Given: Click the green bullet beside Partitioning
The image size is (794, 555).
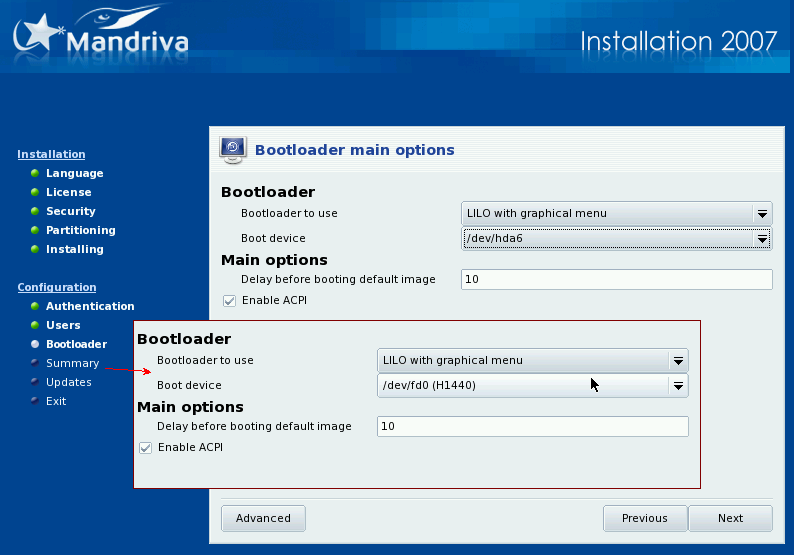Looking at the screenshot, I should [x=35, y=230].
